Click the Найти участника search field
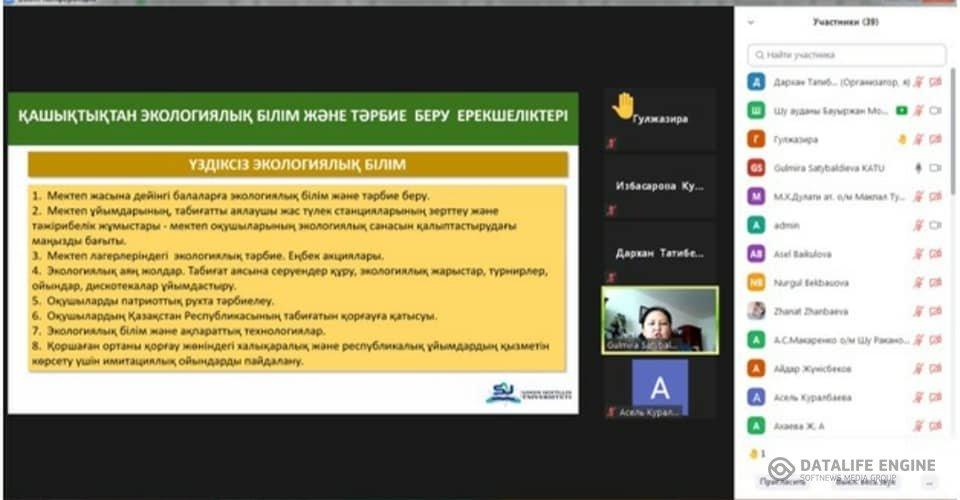The height and width of the screenshot is (500, 960). pos(846,55)
